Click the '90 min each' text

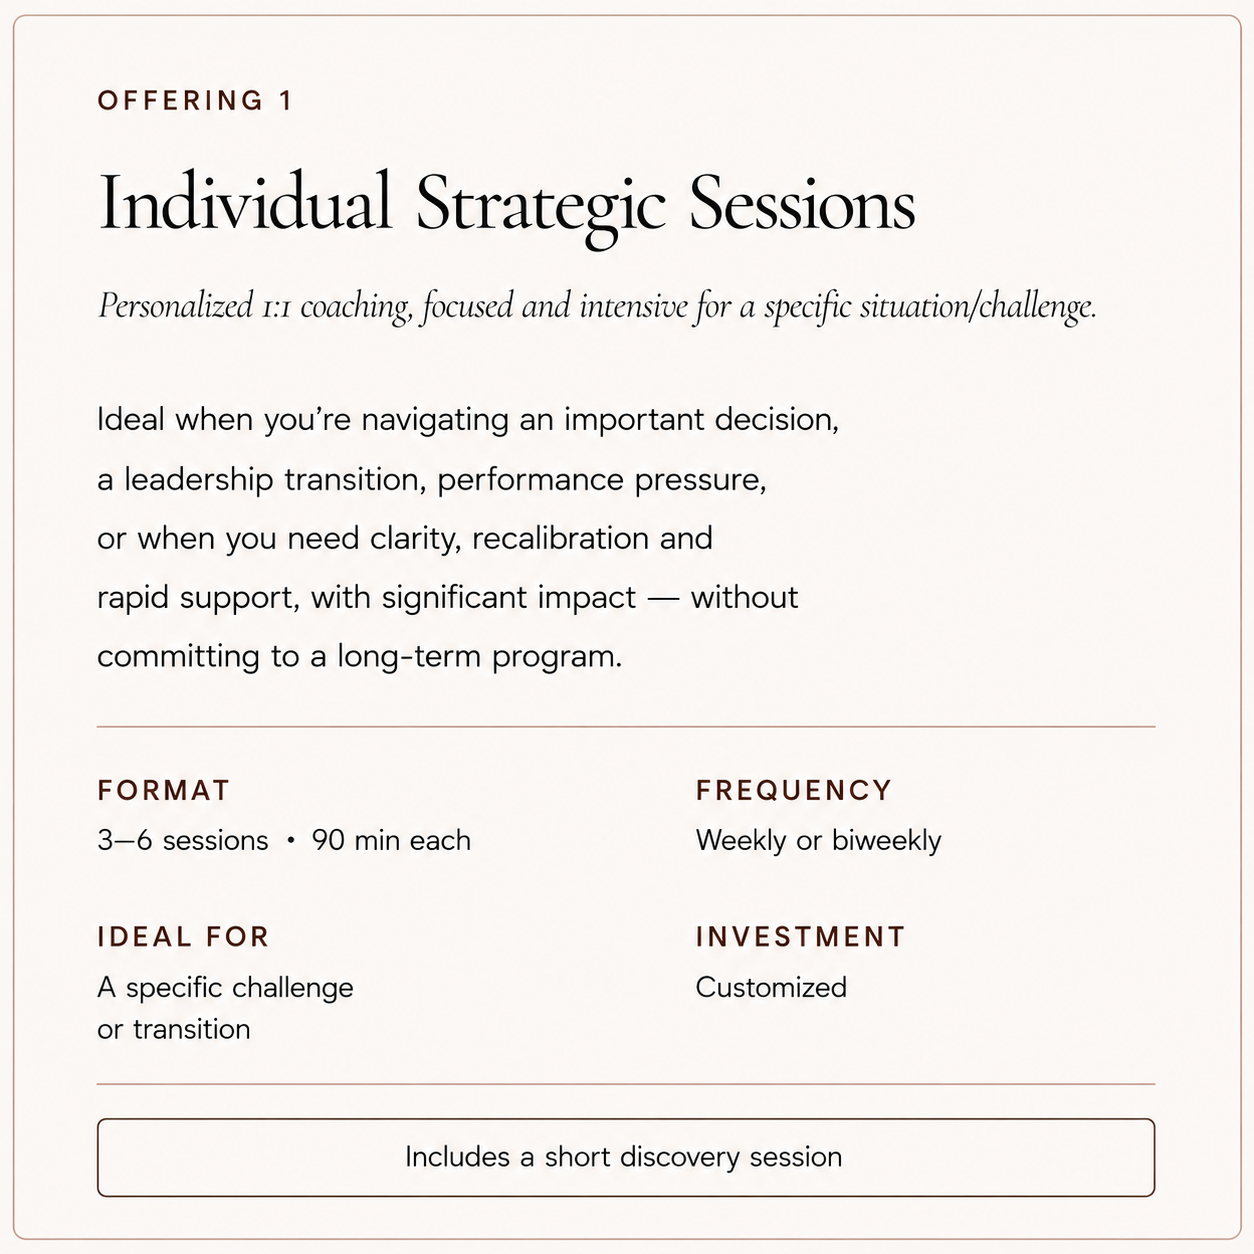coord(391,840)
